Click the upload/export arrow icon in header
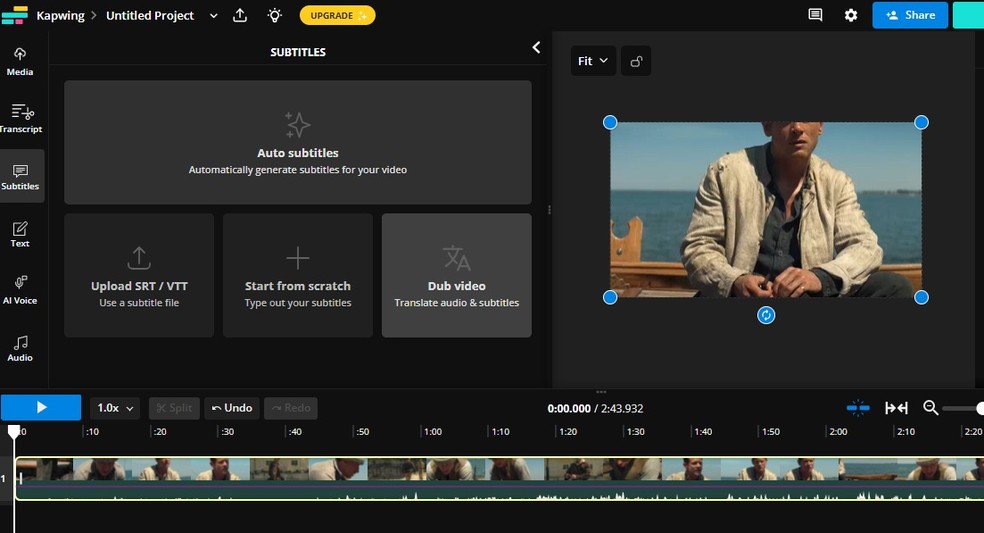The height and width of the screenshot is (533, 984). [240, 15]
